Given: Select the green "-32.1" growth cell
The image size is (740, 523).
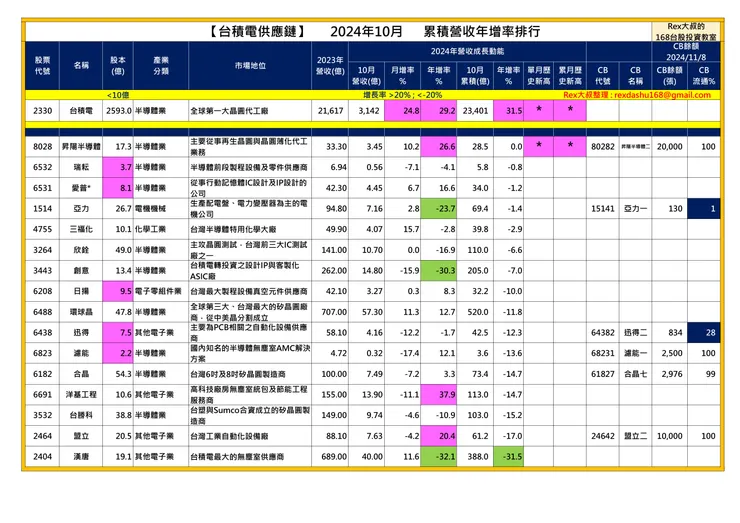Looking at the screenshot, I should pyautogui.click(x=438, y=457).
